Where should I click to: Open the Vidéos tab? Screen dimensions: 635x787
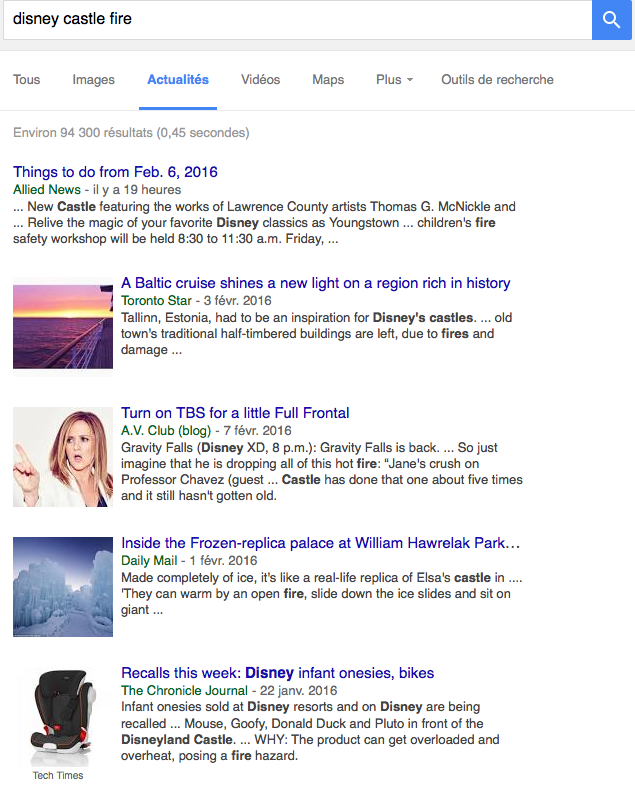(x=261, y=79)
